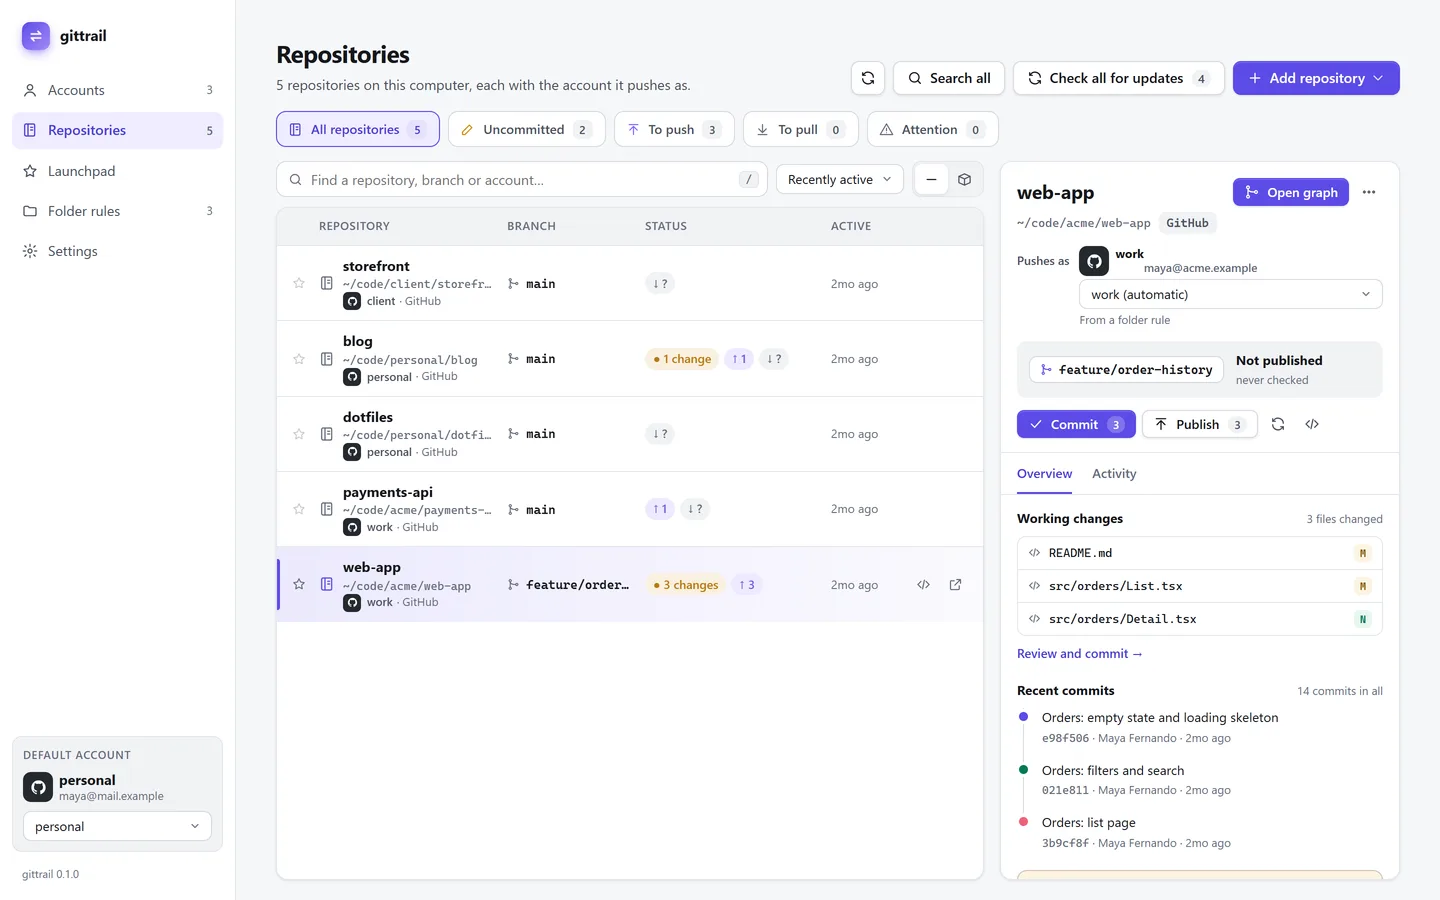This screenshot has width=1440, height=900.
Task: Click the refresh icon next to Publish
Action: coord(1278,424)
